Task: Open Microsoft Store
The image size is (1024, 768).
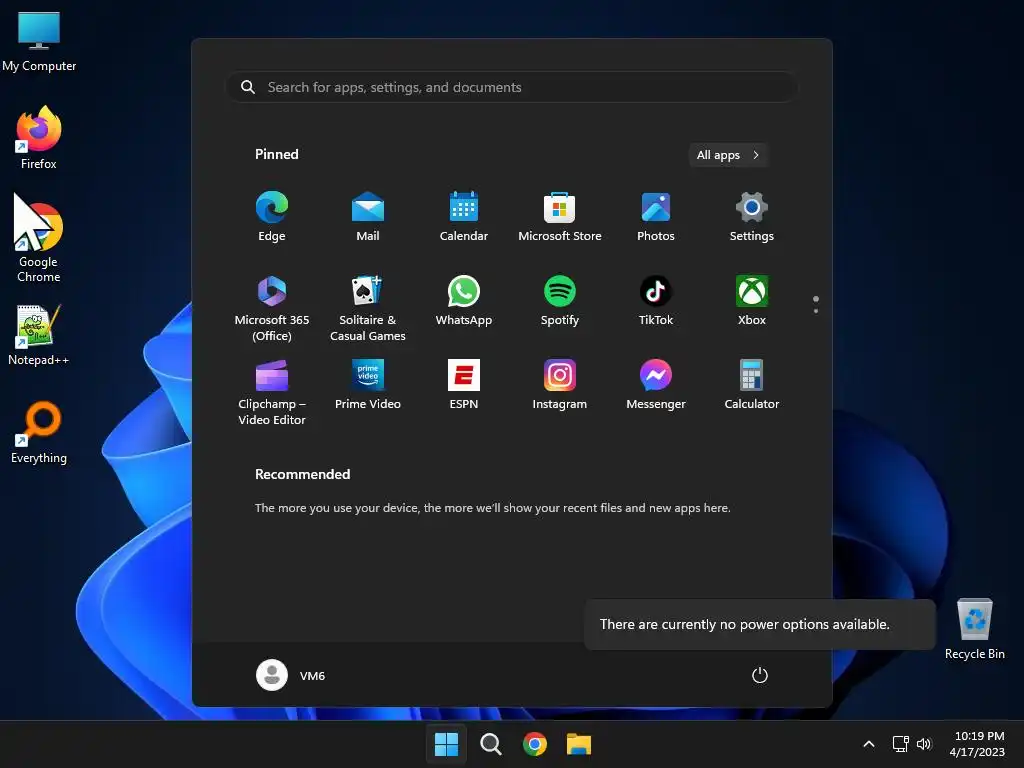Action: 560,217
